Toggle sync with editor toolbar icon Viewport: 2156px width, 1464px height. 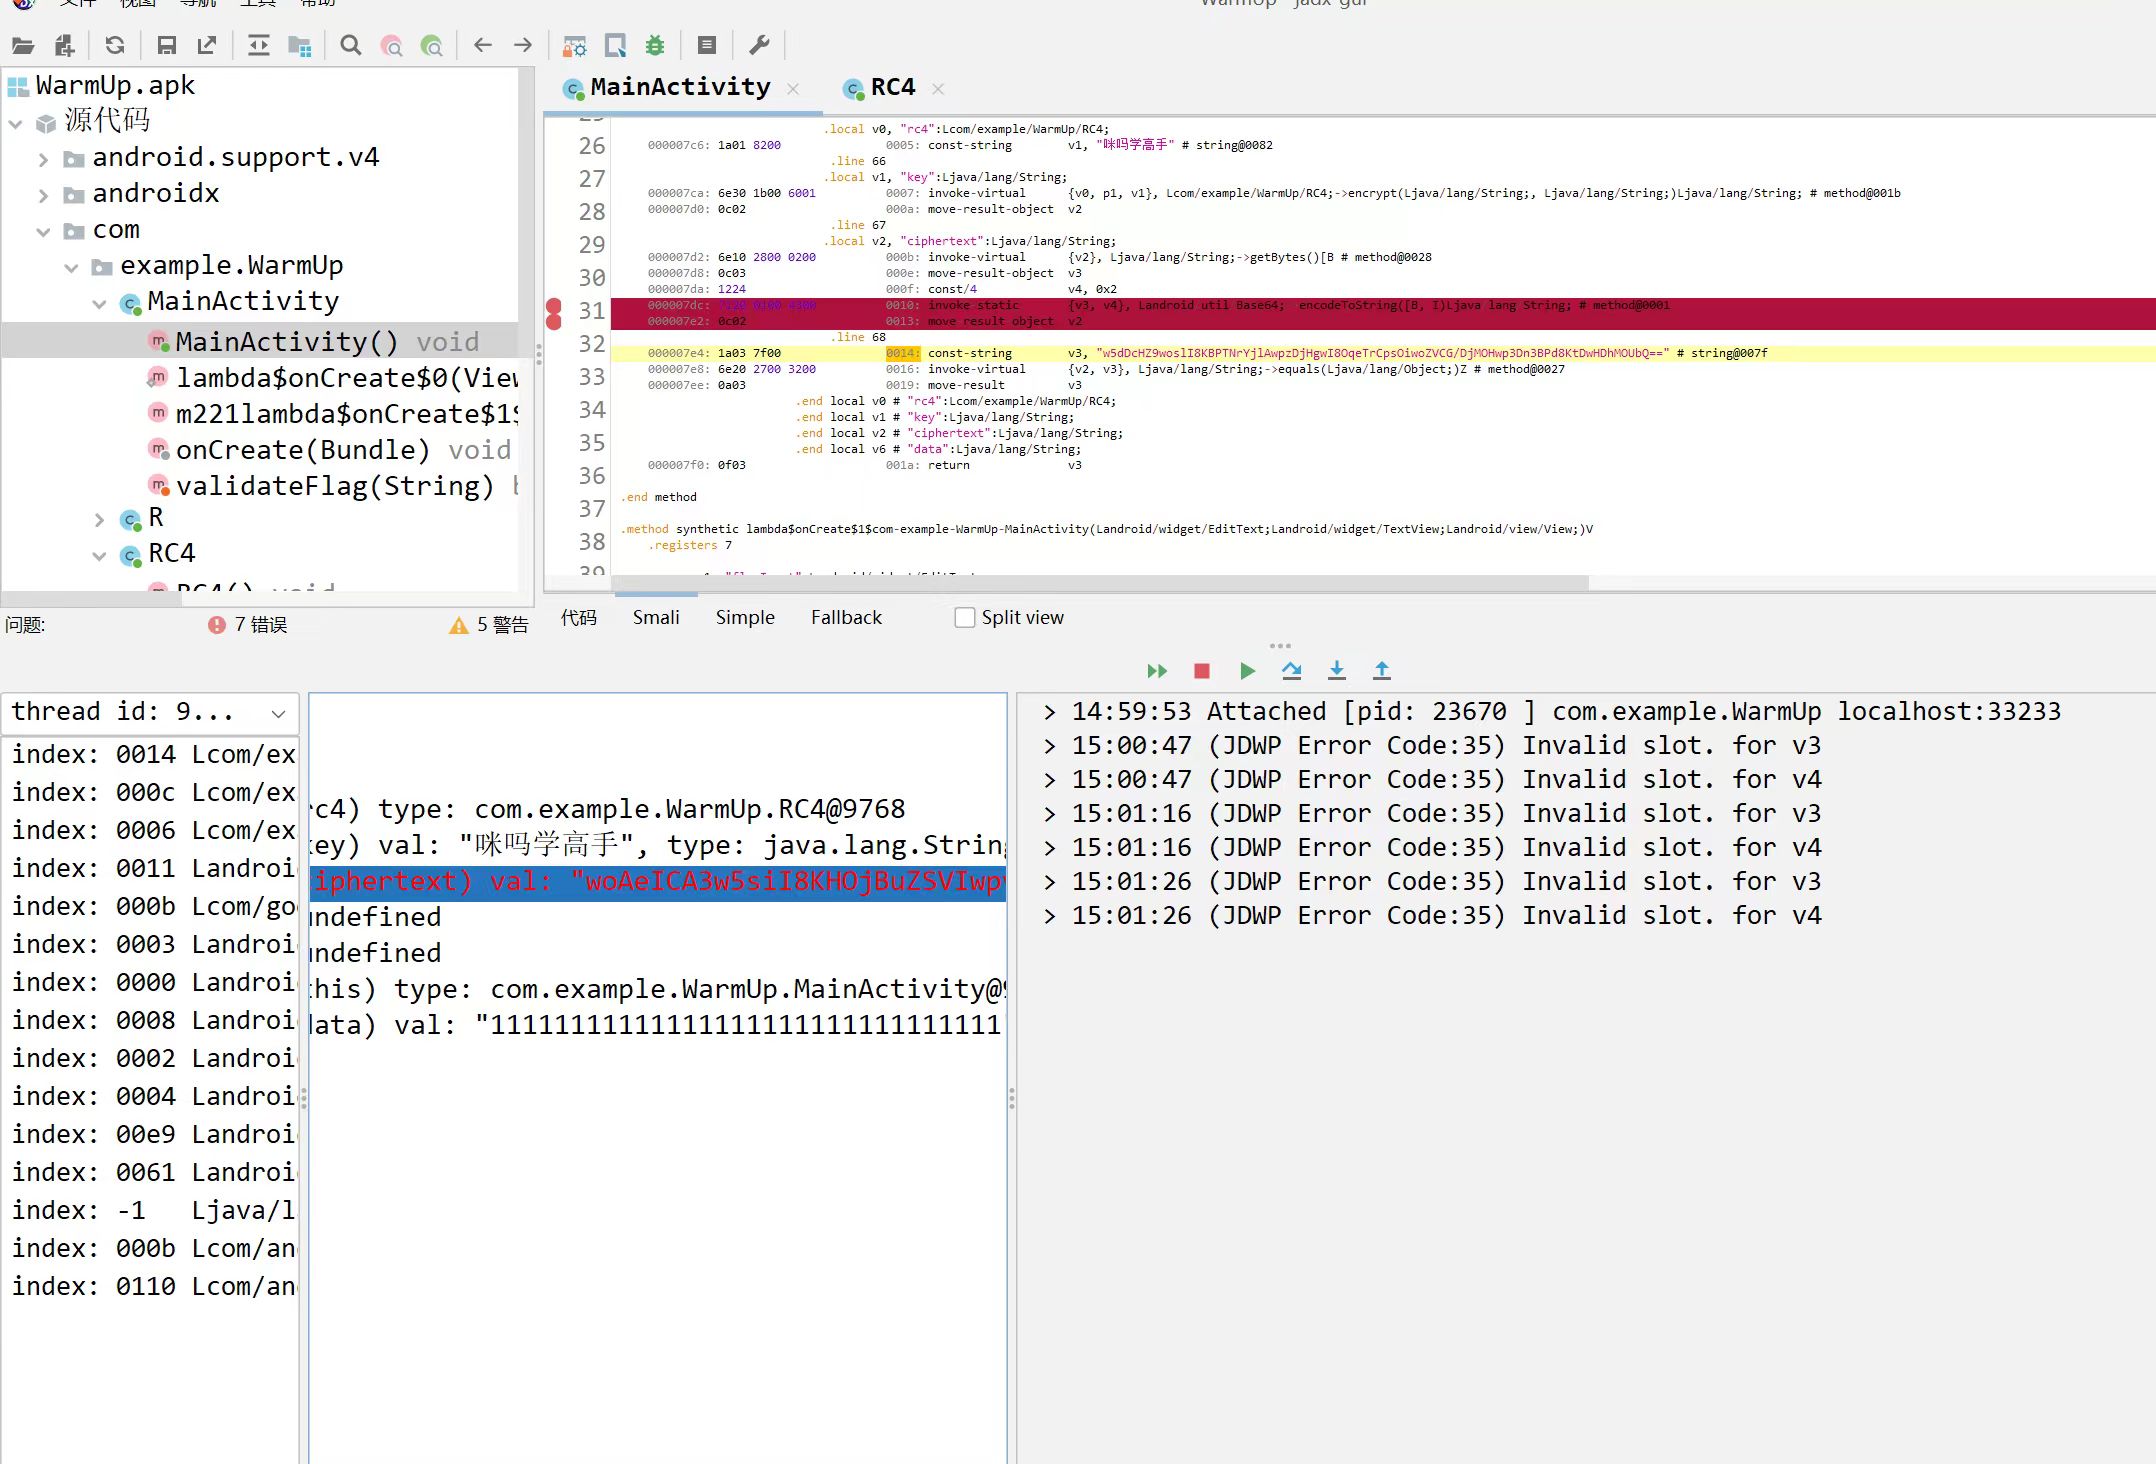tap(259, 45)
